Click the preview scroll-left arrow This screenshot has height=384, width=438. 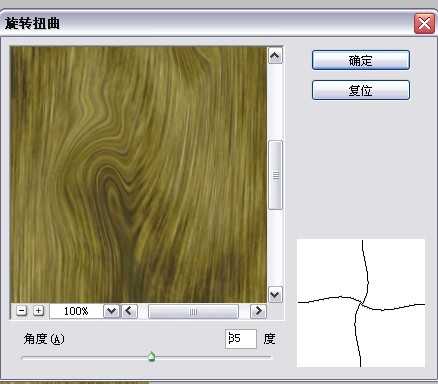pyautogui.click(x=129, y=311)
